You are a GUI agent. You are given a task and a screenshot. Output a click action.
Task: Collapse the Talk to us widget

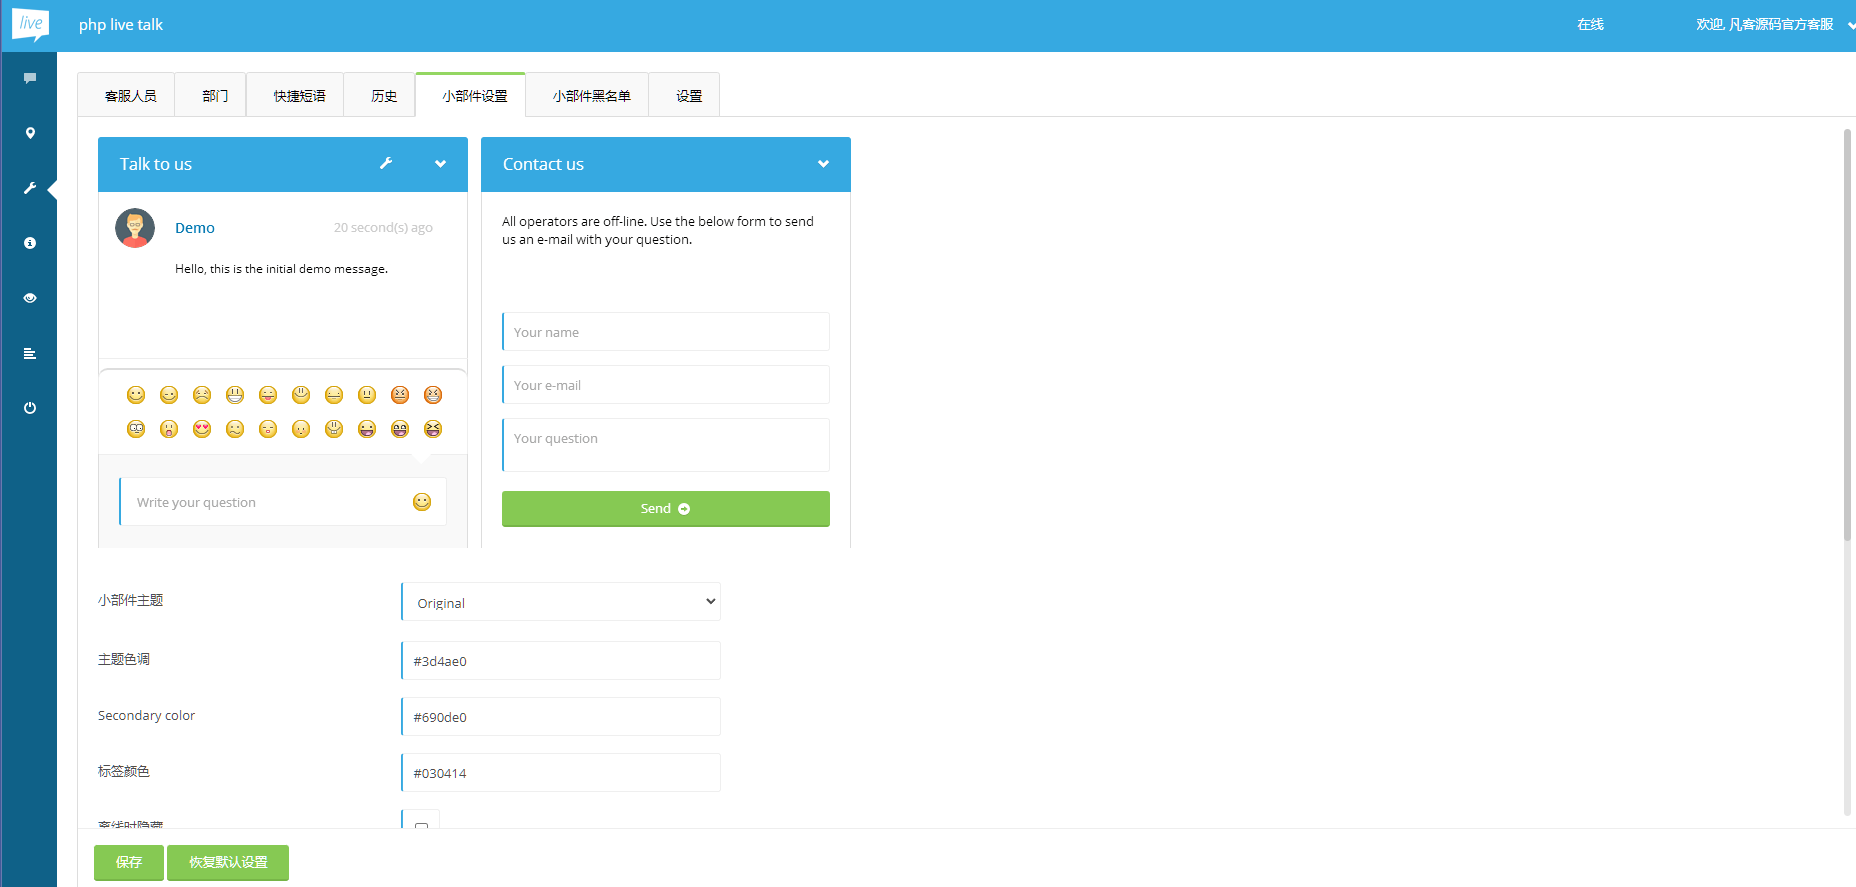tap(440, 164)
